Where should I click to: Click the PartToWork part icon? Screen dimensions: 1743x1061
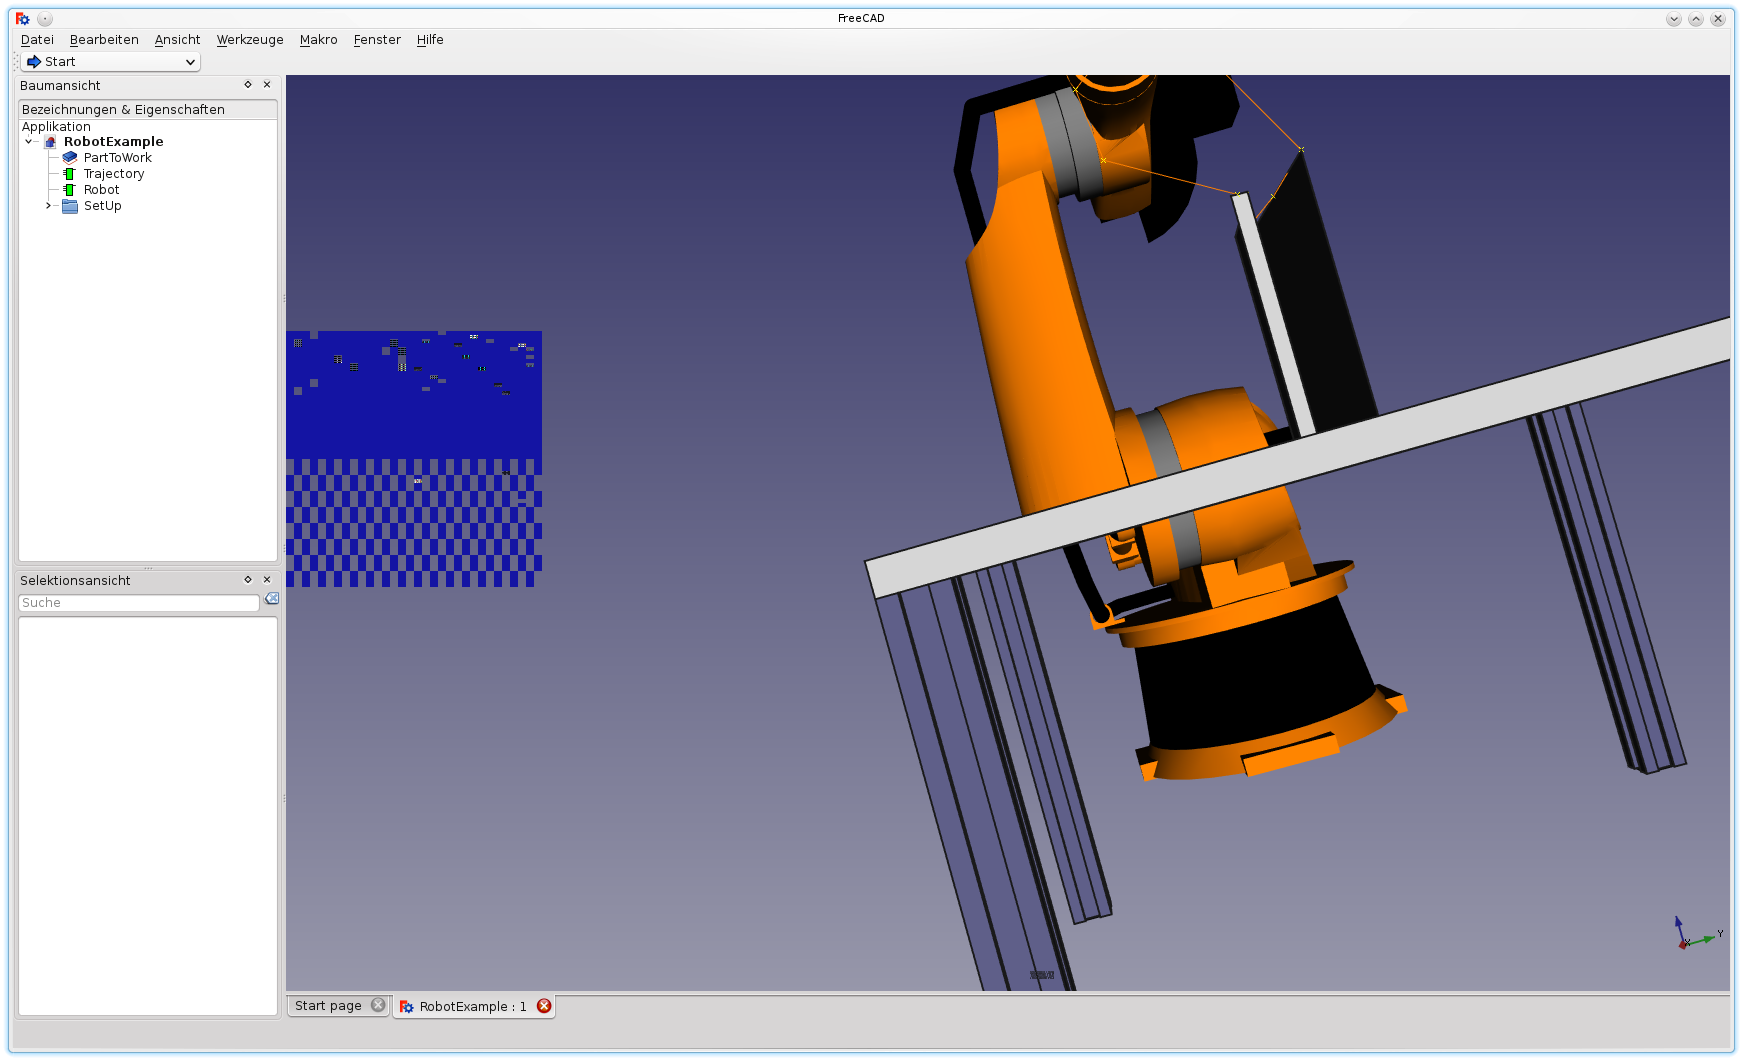tap(70, 158)
